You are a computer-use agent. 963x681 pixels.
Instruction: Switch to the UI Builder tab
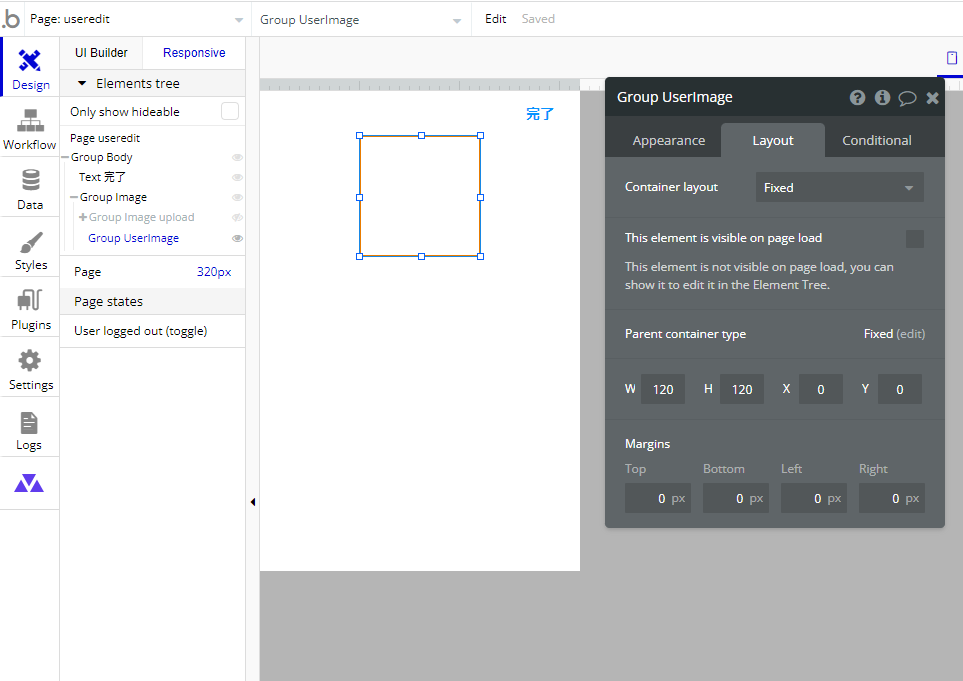click(101, 53)
